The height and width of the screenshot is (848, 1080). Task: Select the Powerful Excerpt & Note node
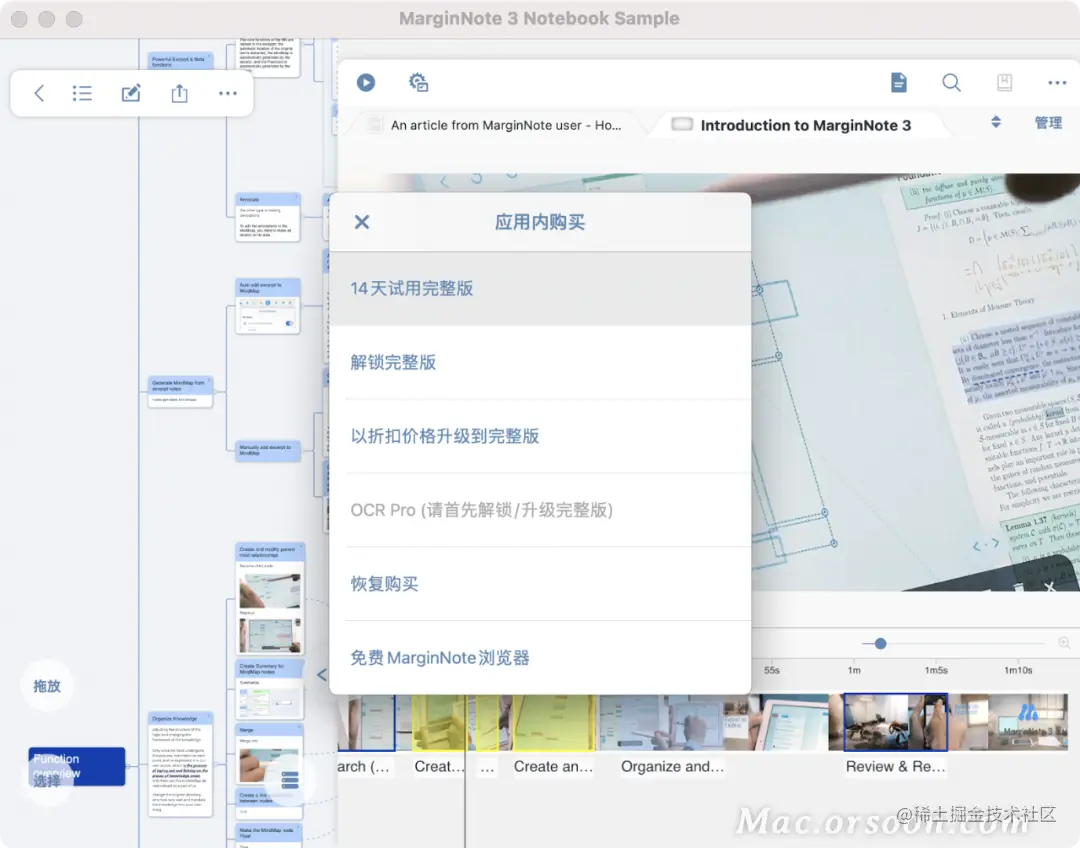[x=180, y=61]
